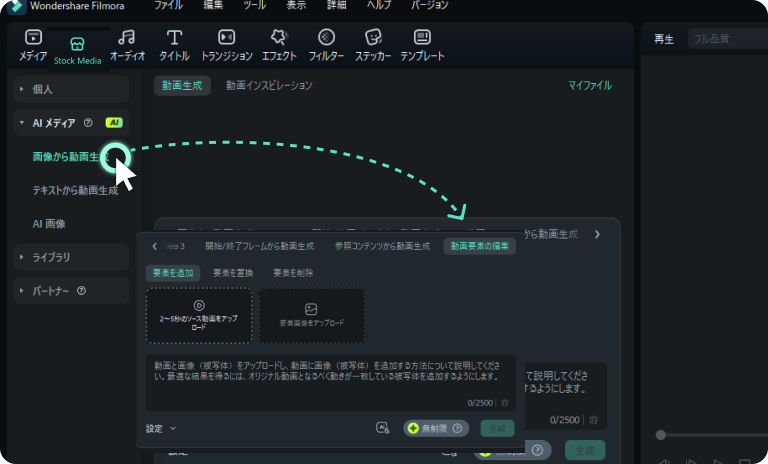This screenshot has width=768, height=464.
Task: Choose the 要素を削除 option
Action: click(293, 273)
